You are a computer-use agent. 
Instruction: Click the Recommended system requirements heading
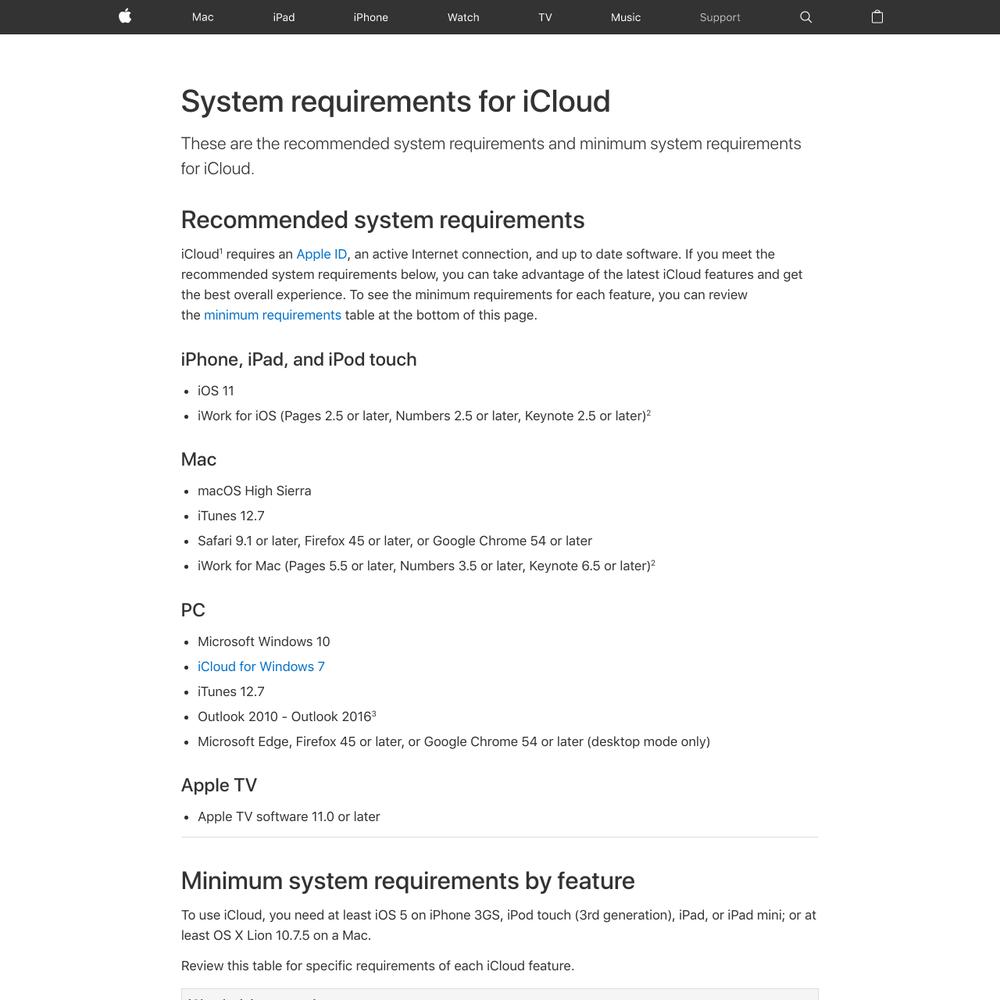383,220
